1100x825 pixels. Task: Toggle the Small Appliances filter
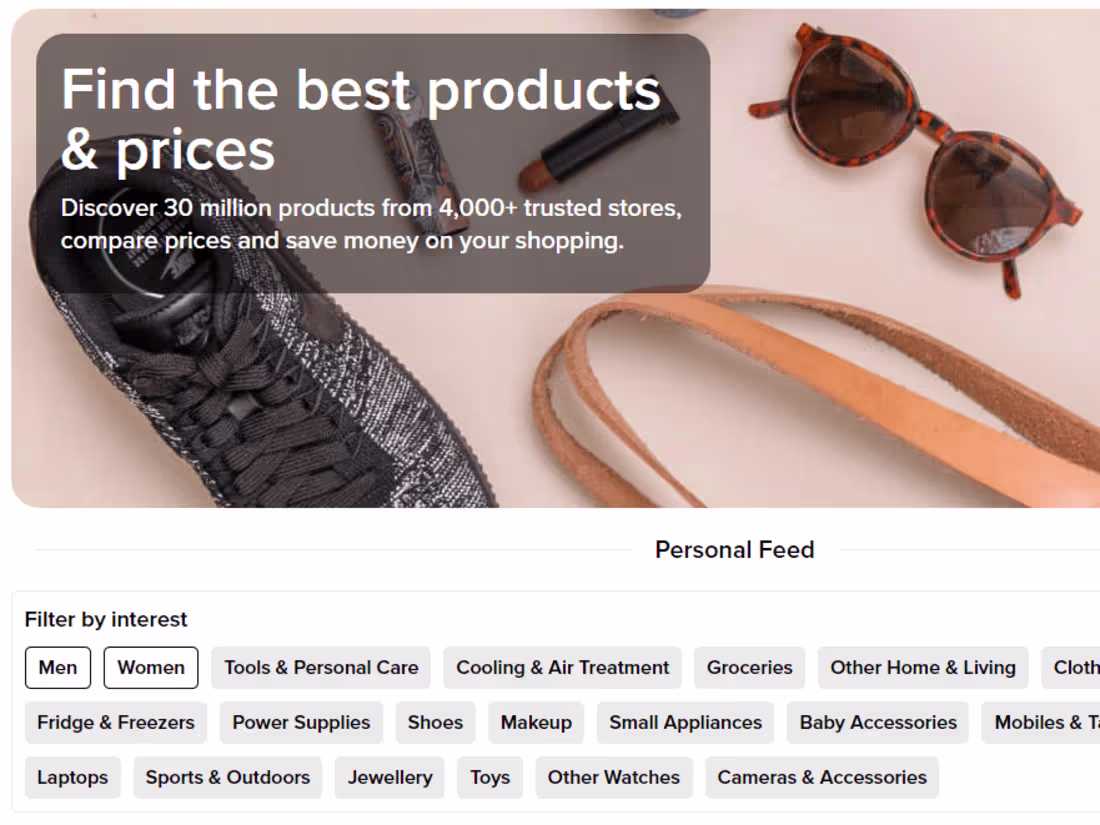pyautogui.click(x=685, y=722)
